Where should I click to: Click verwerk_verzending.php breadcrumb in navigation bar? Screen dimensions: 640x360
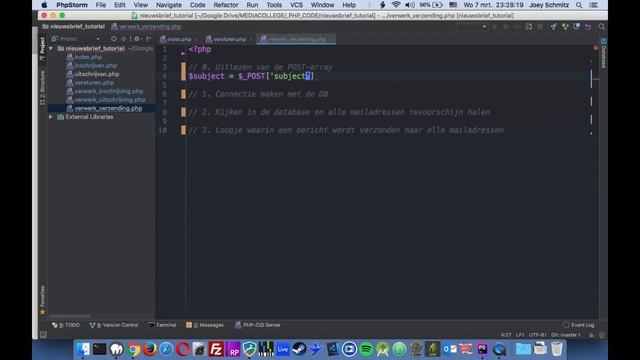146,27
